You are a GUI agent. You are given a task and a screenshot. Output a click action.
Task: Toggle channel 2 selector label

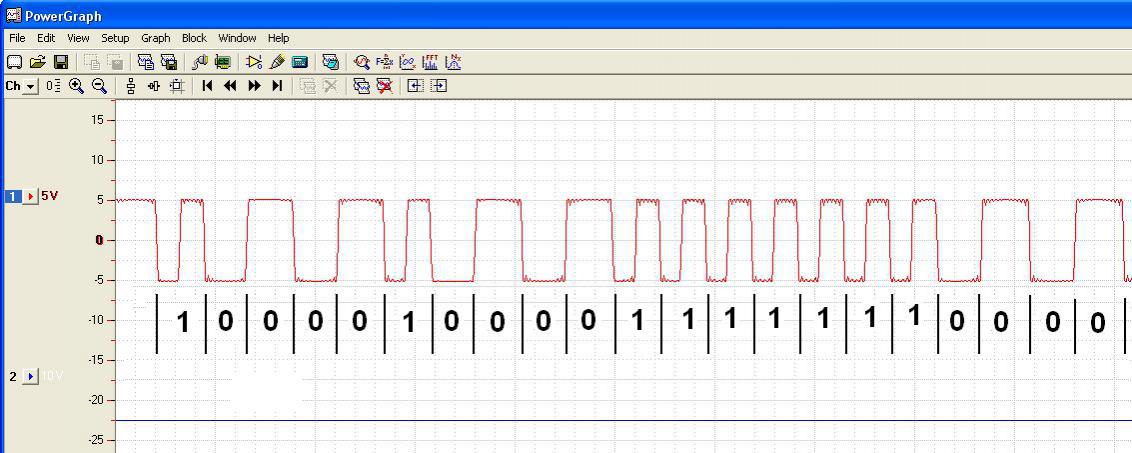(13, 376)
